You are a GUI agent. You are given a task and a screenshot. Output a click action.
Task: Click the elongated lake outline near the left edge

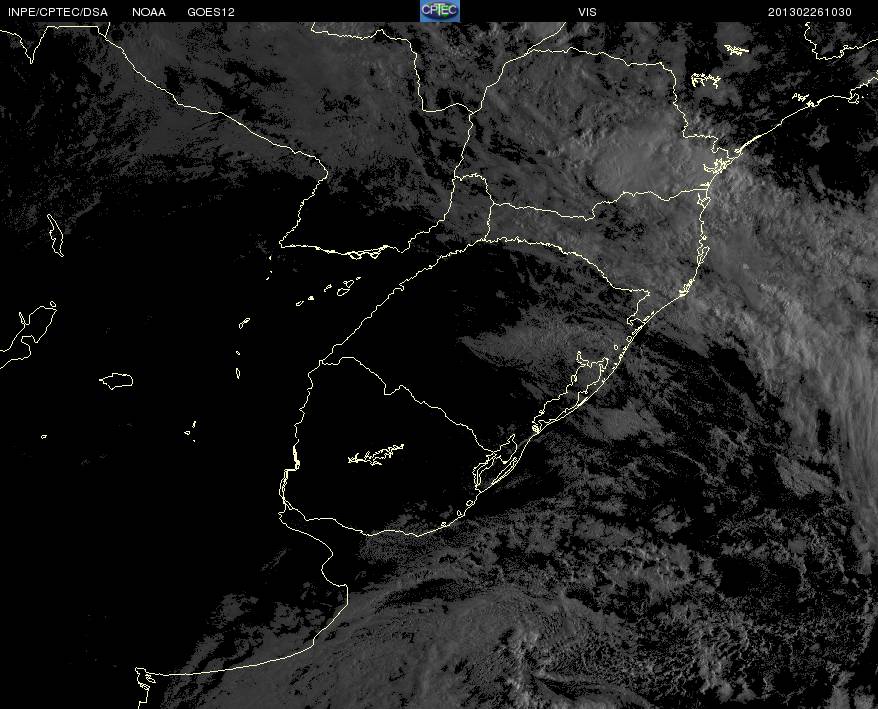click(x=55, y=235)
